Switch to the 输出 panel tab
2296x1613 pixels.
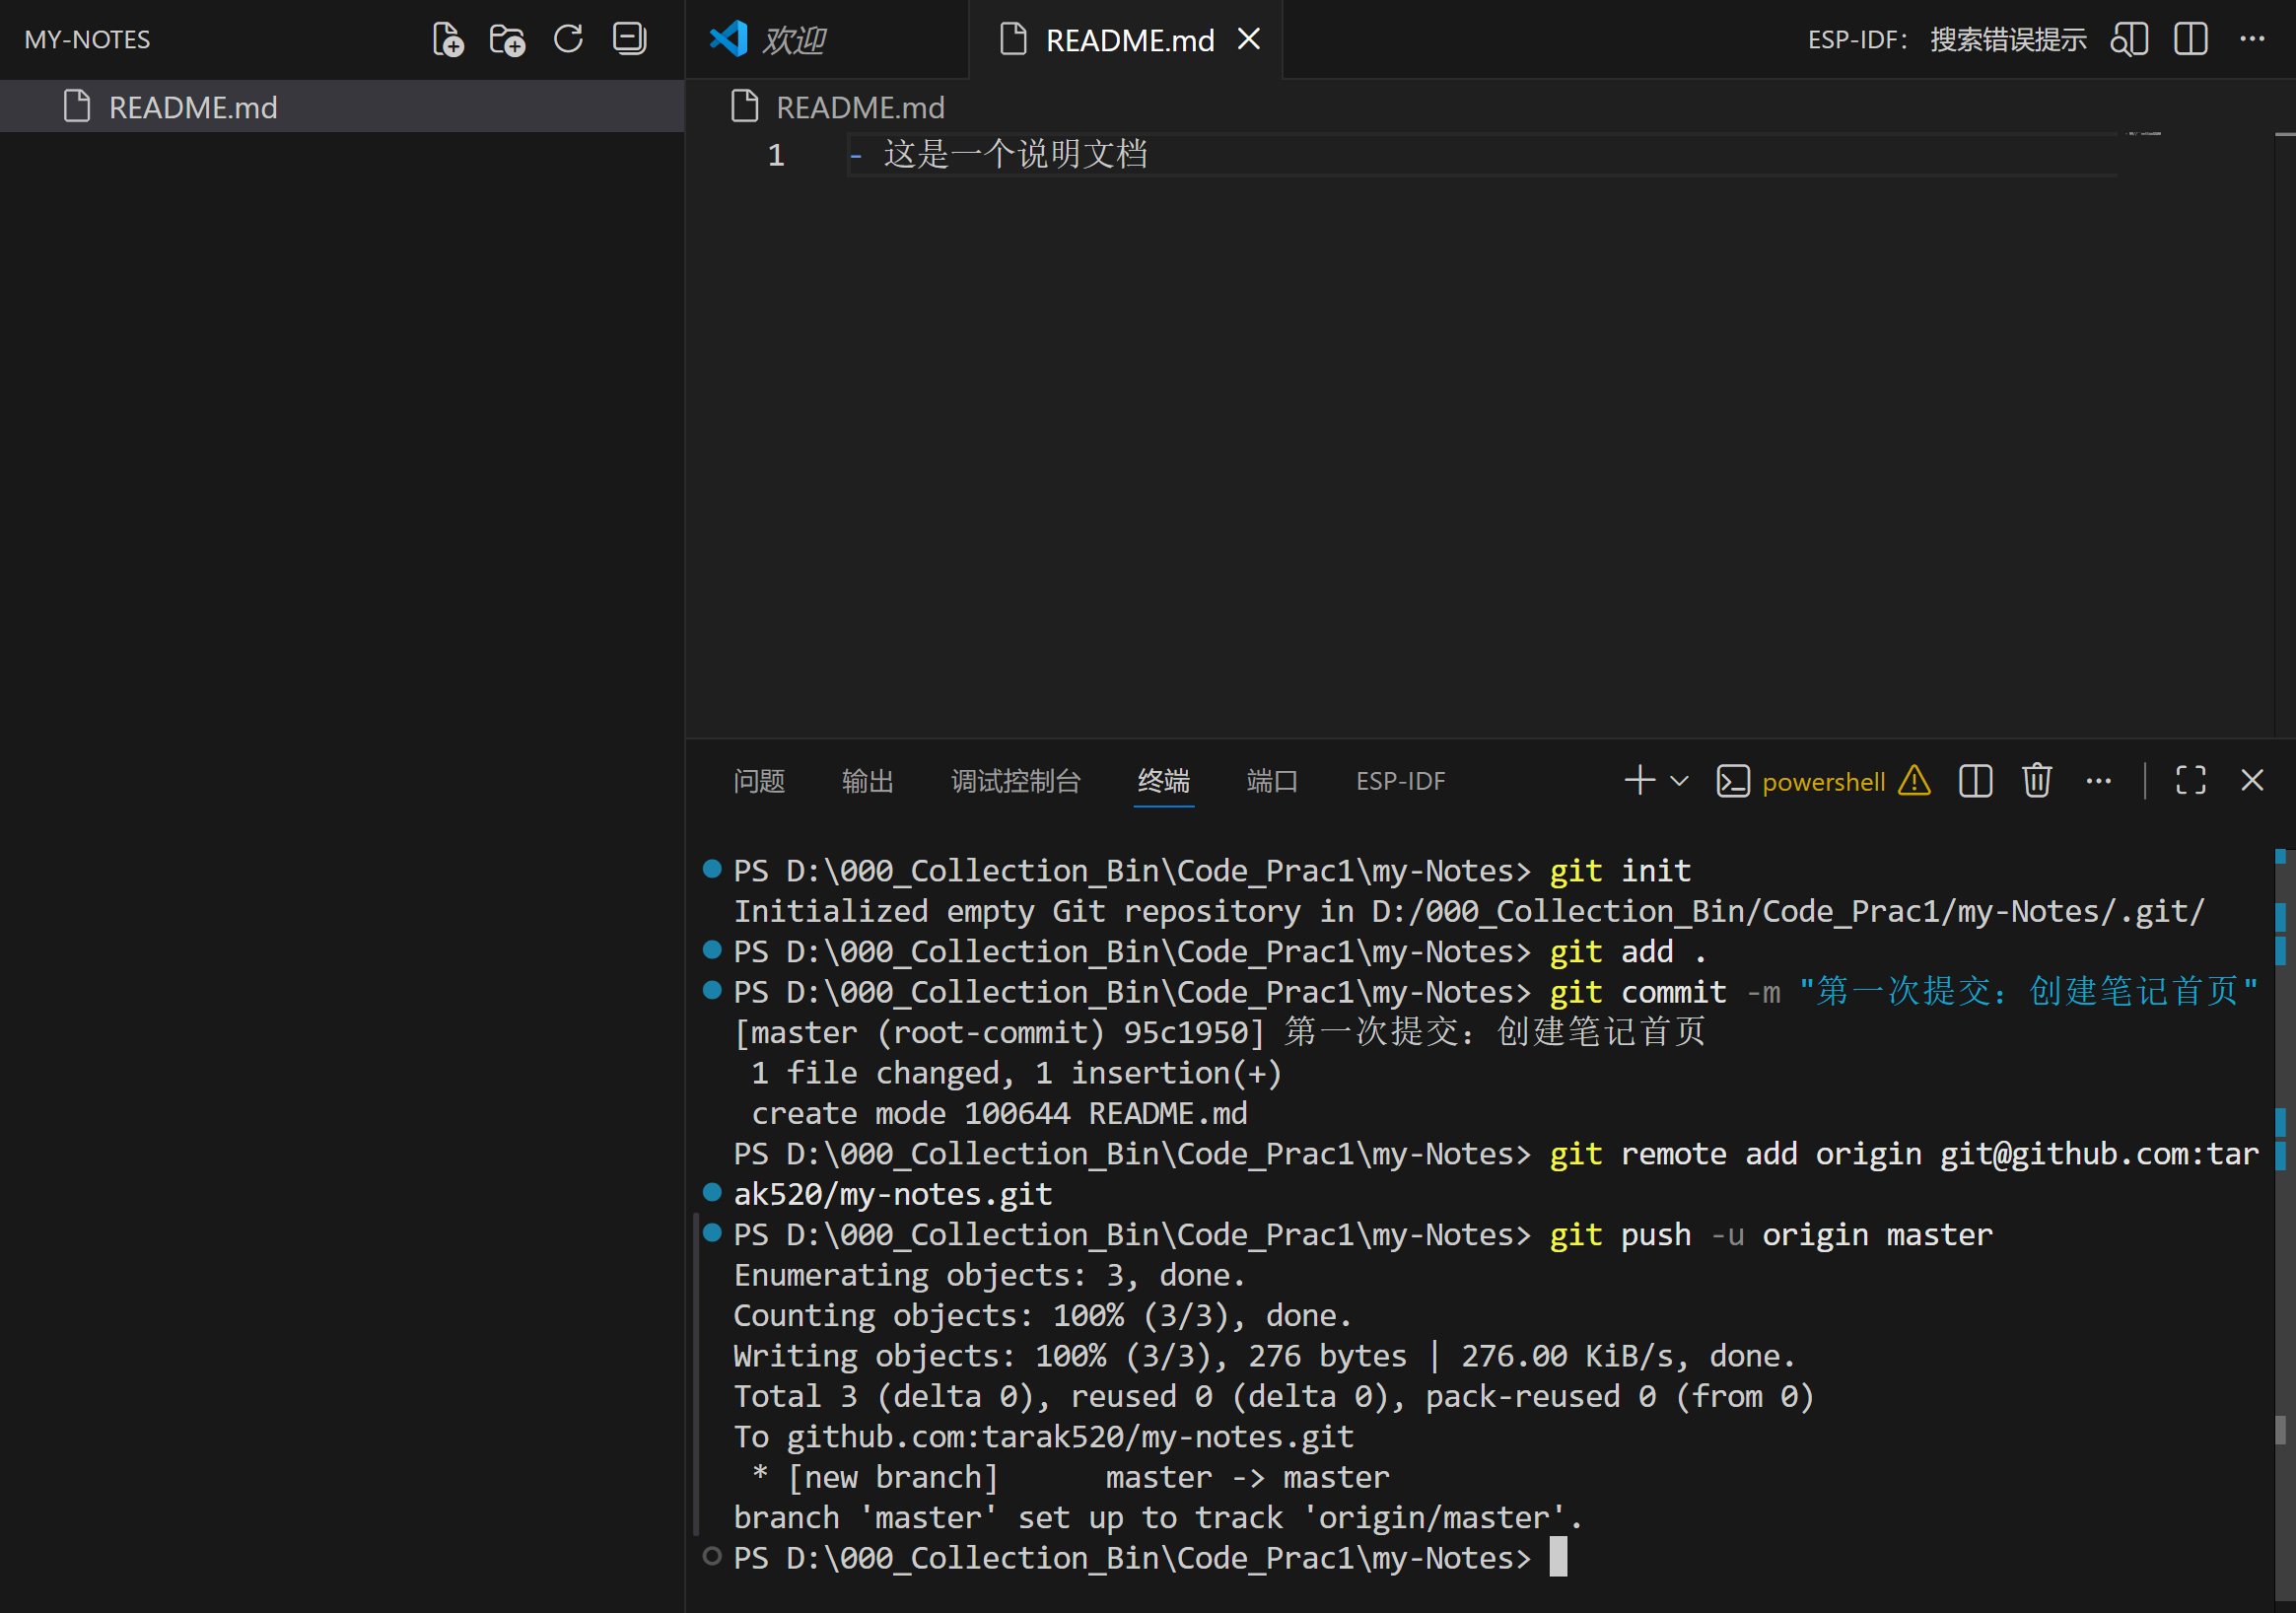[867, 781]
